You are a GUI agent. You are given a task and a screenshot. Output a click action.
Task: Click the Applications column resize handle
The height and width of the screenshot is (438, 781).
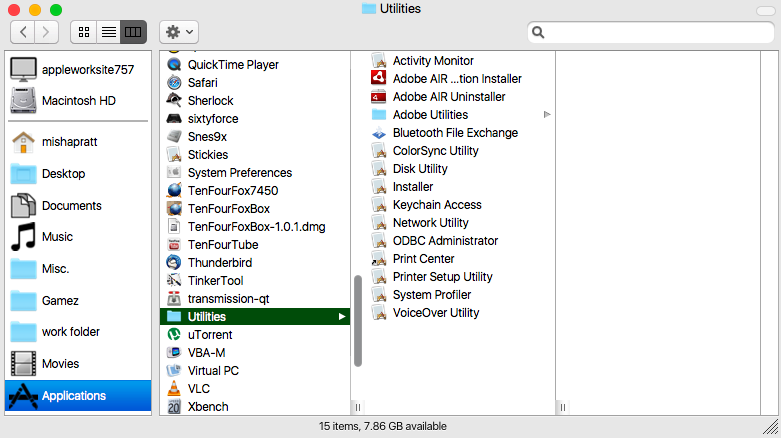coord(358,407)
